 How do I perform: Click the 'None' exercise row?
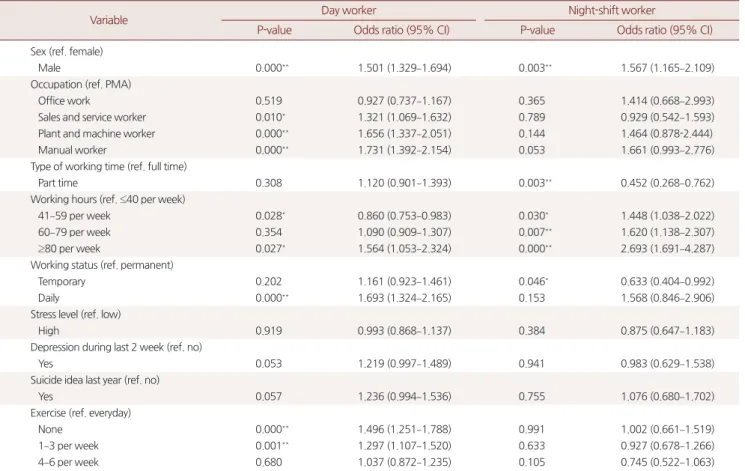click(x=50, y=429)
